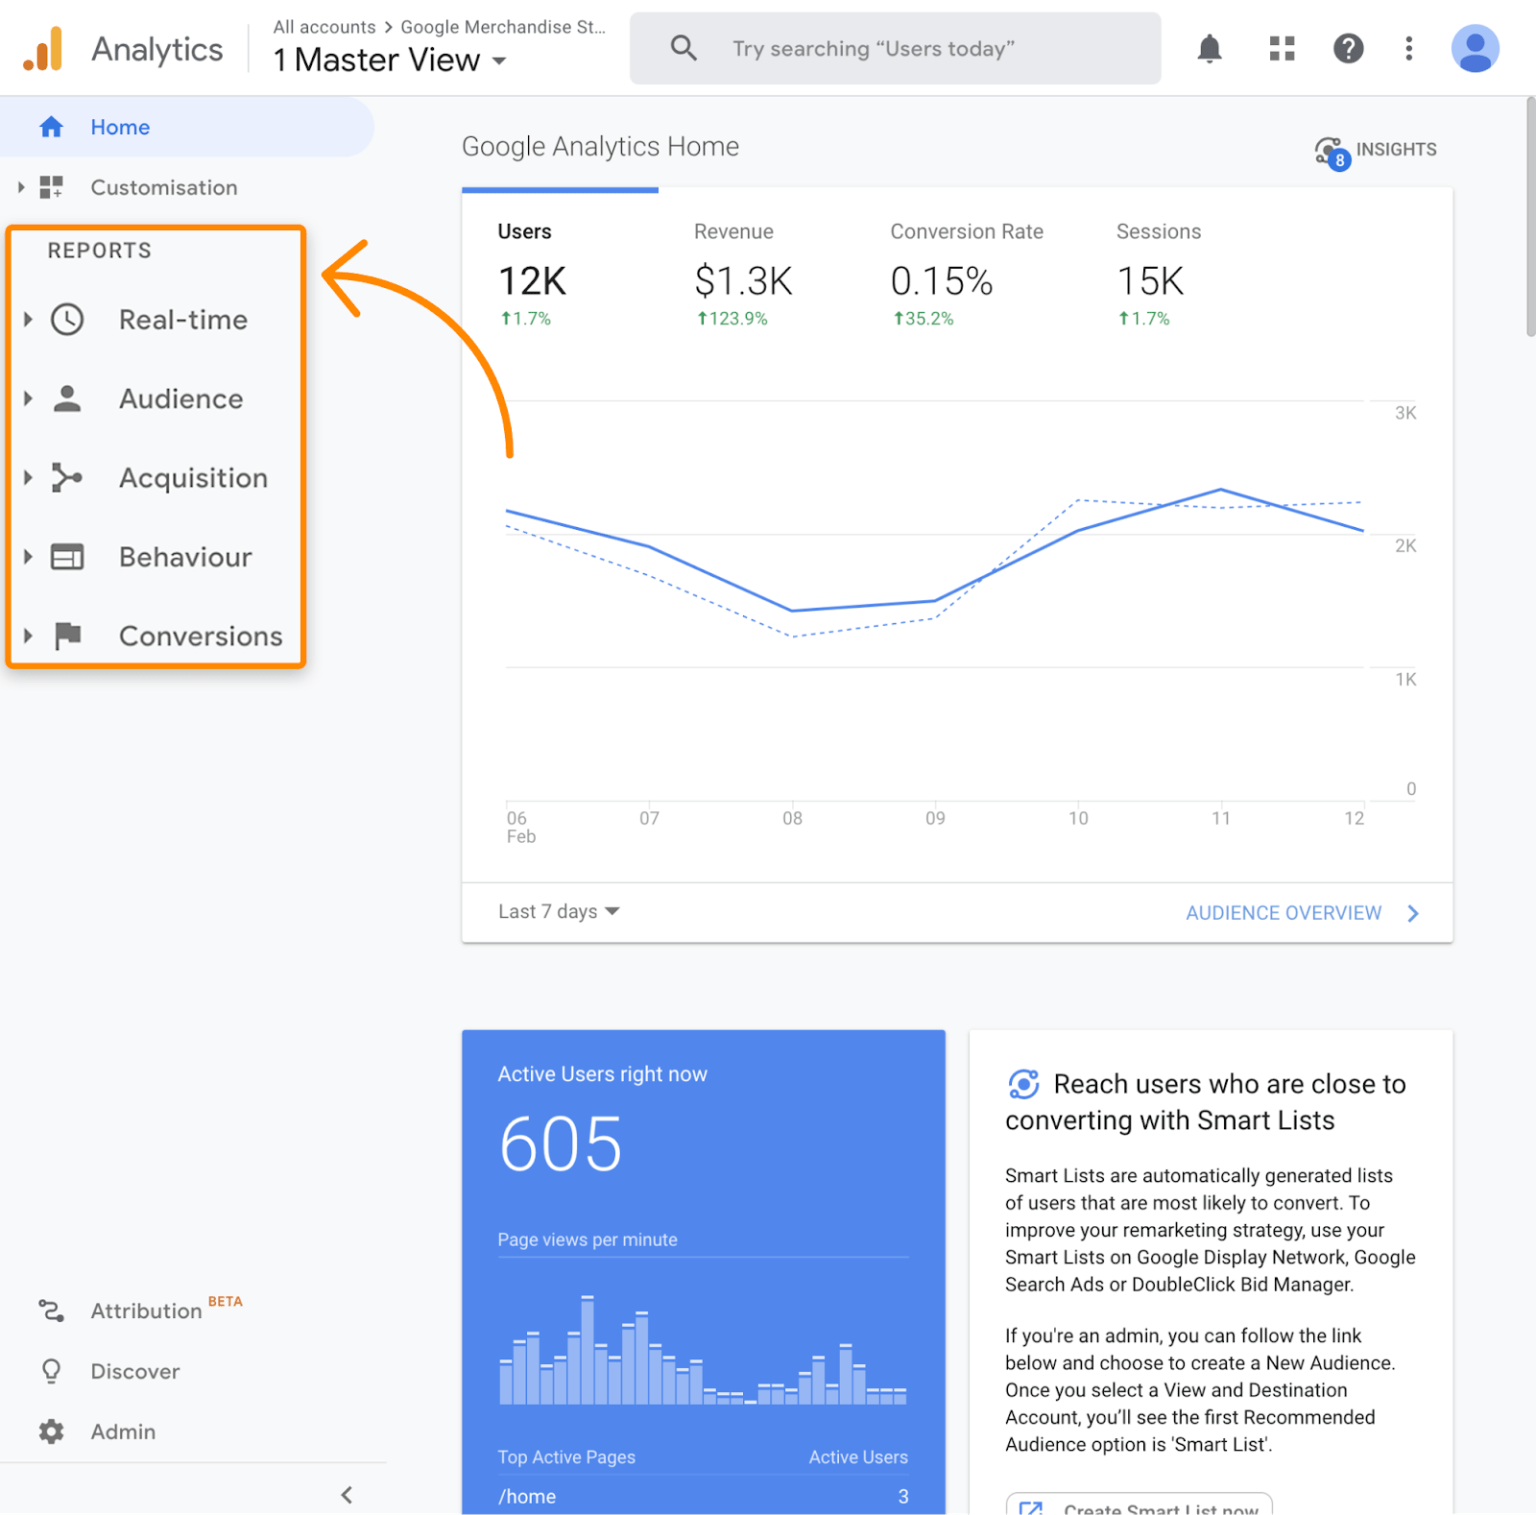Viewport: 1536px width, 1515px height.
Task: Click the notifications bell icon
Action: tap(1209, 48)
